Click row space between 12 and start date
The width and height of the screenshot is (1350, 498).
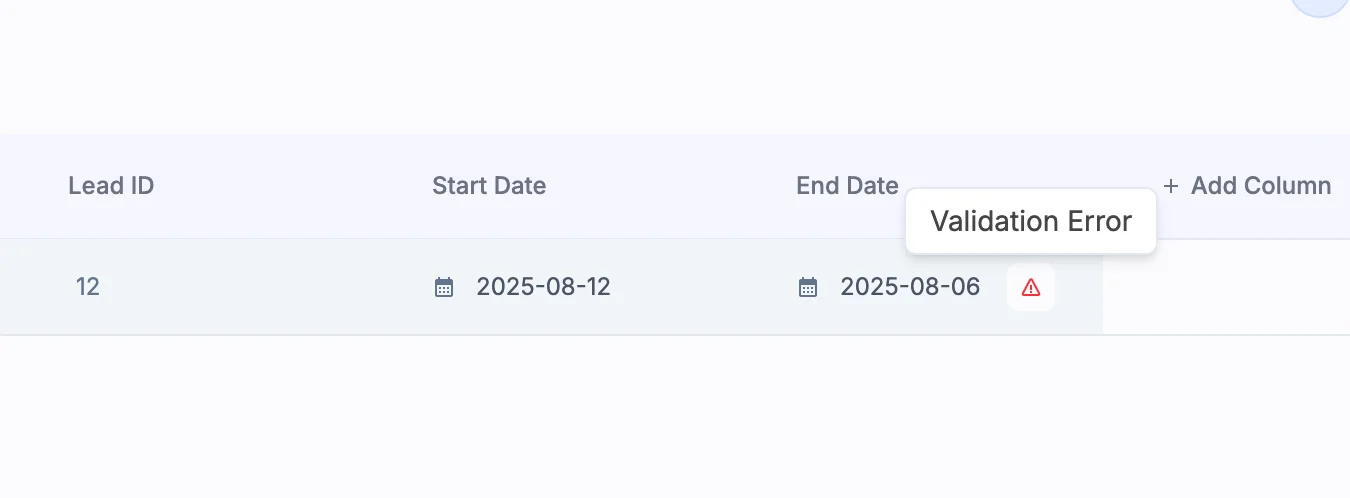tap(260, 288)
